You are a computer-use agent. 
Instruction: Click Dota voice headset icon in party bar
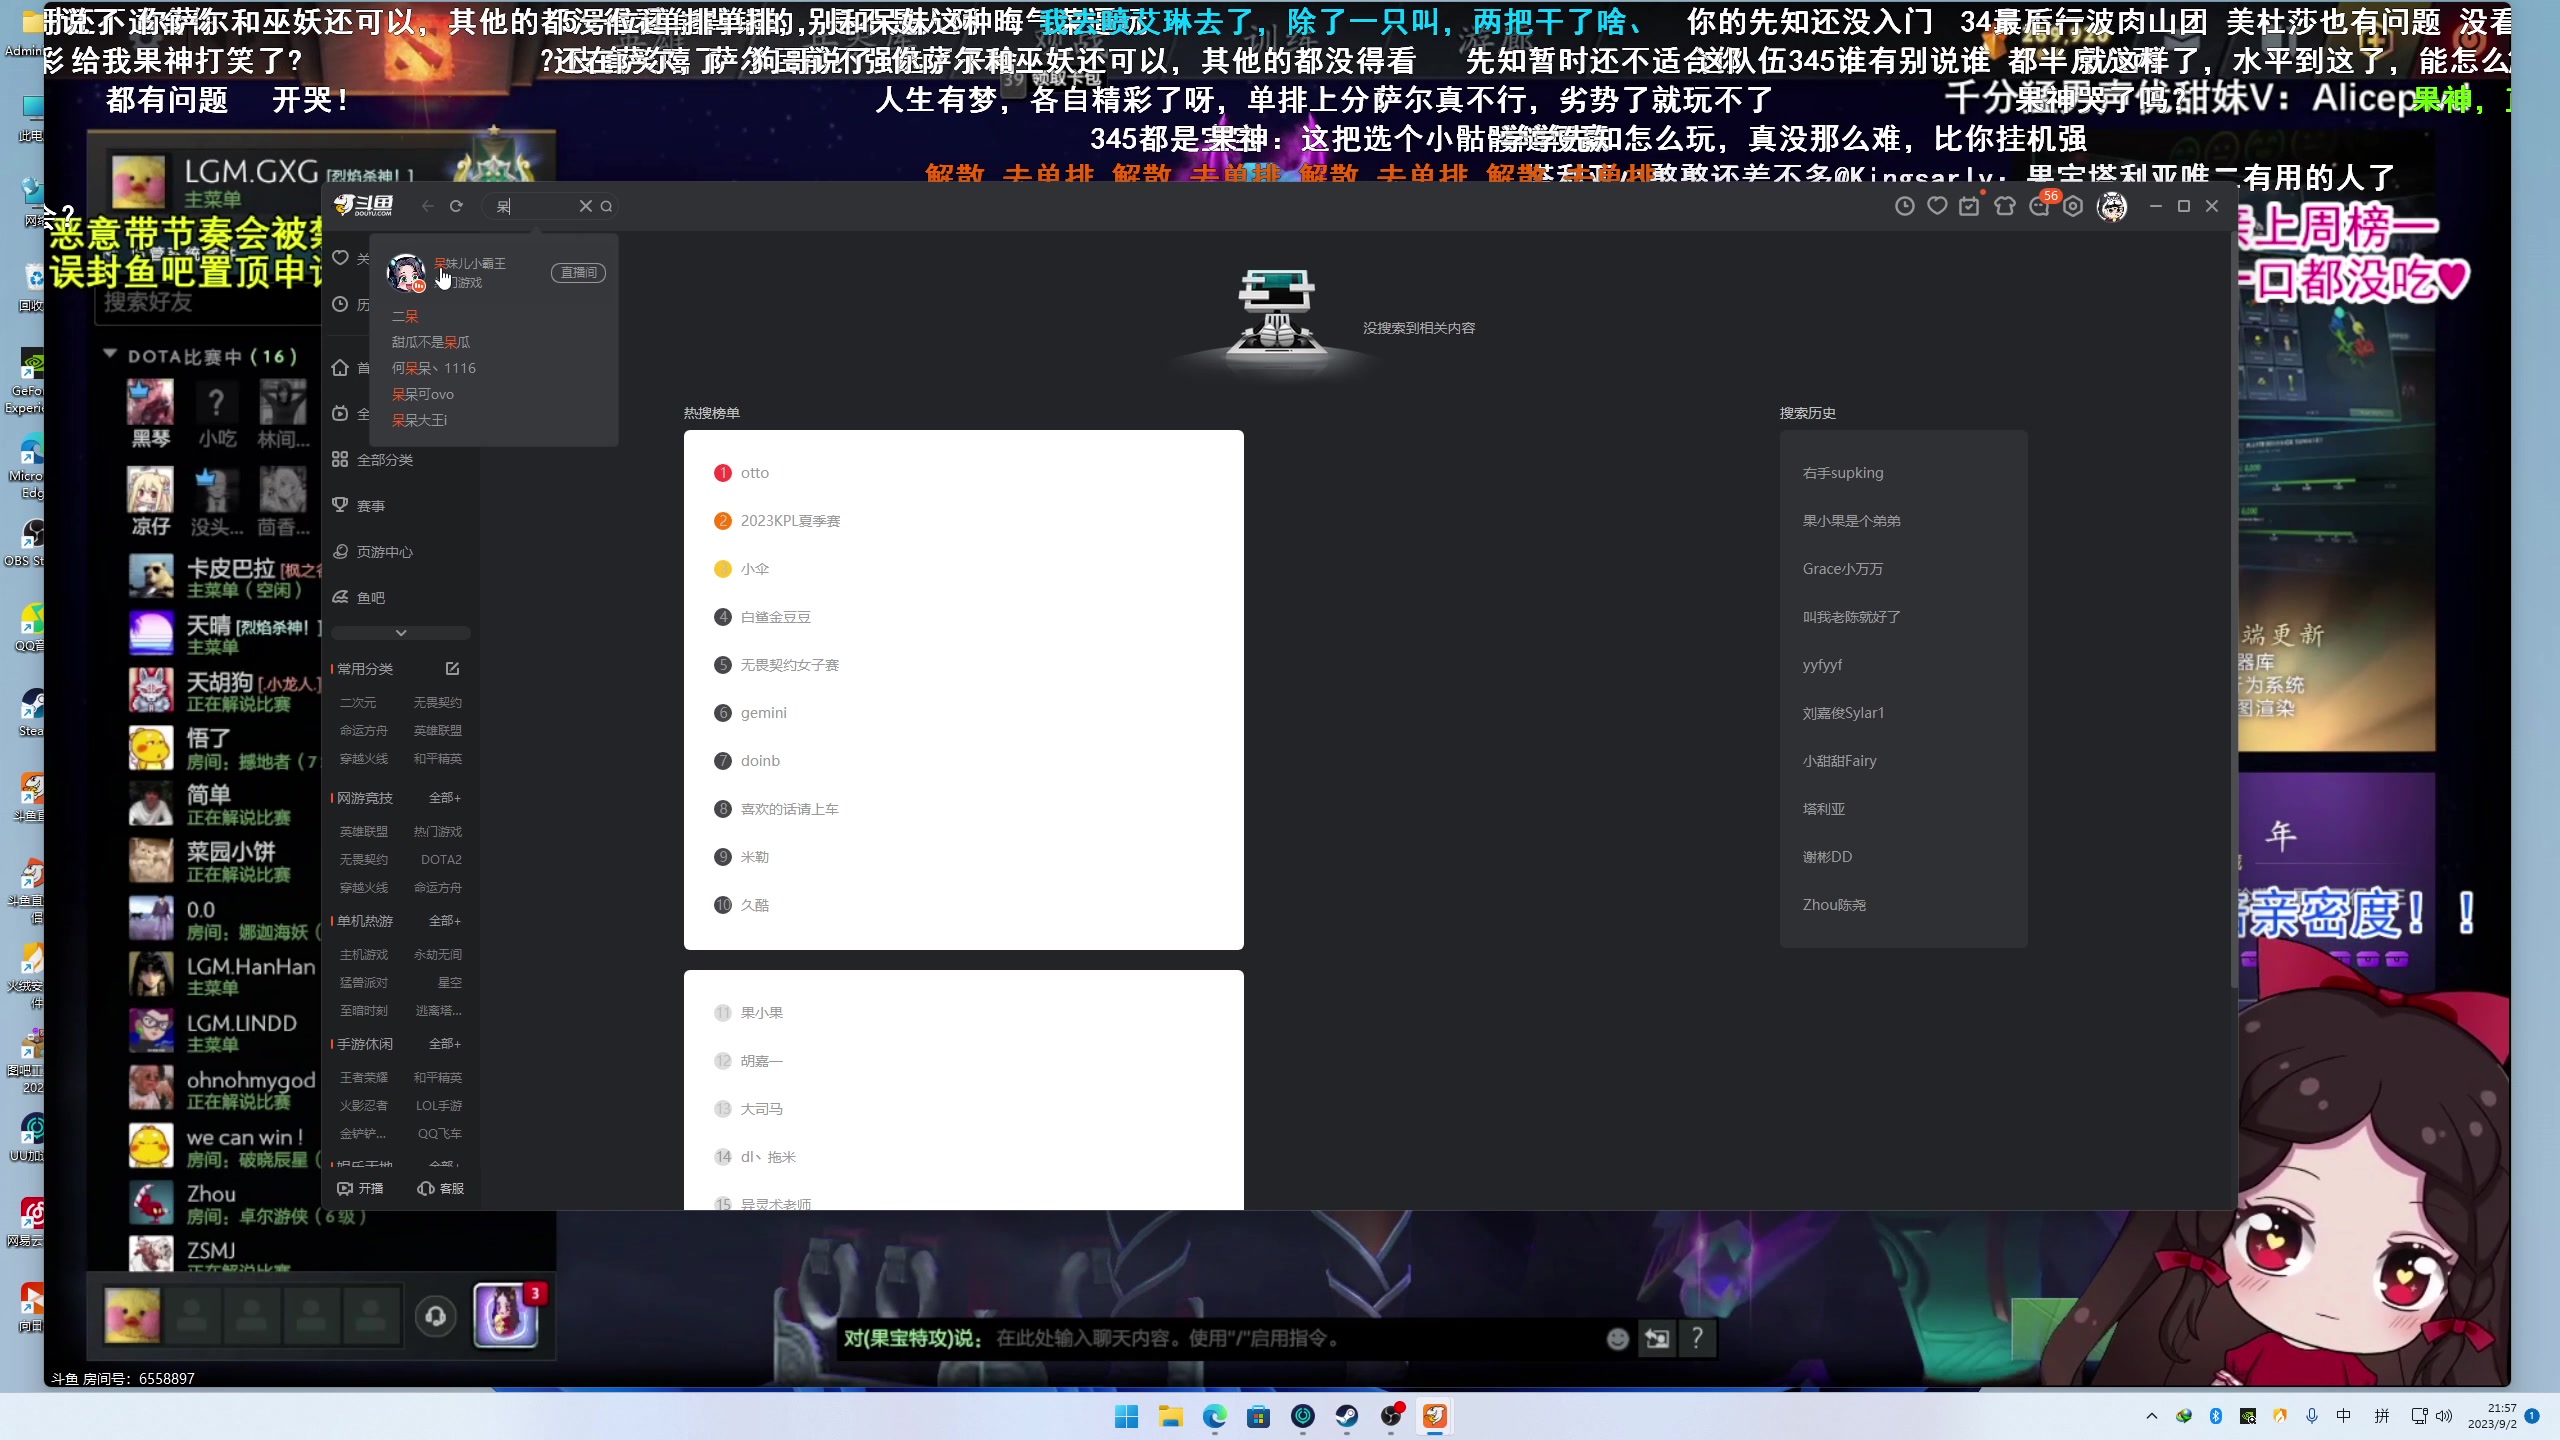tap(435, 1316)
